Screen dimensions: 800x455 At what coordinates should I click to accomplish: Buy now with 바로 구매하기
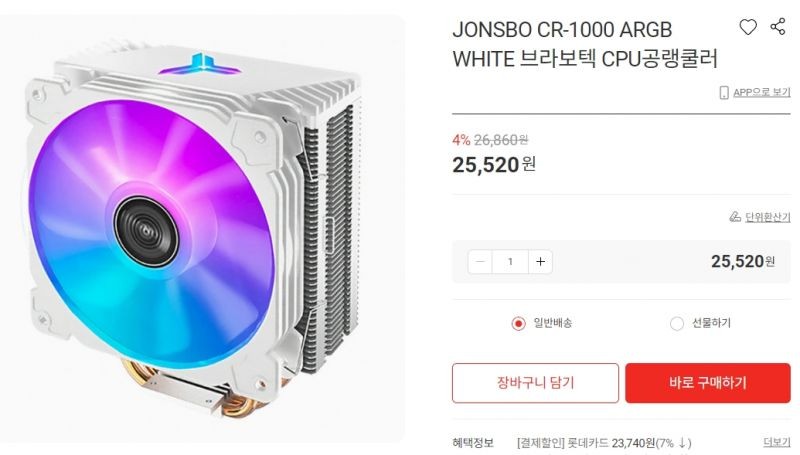(708, 383)
